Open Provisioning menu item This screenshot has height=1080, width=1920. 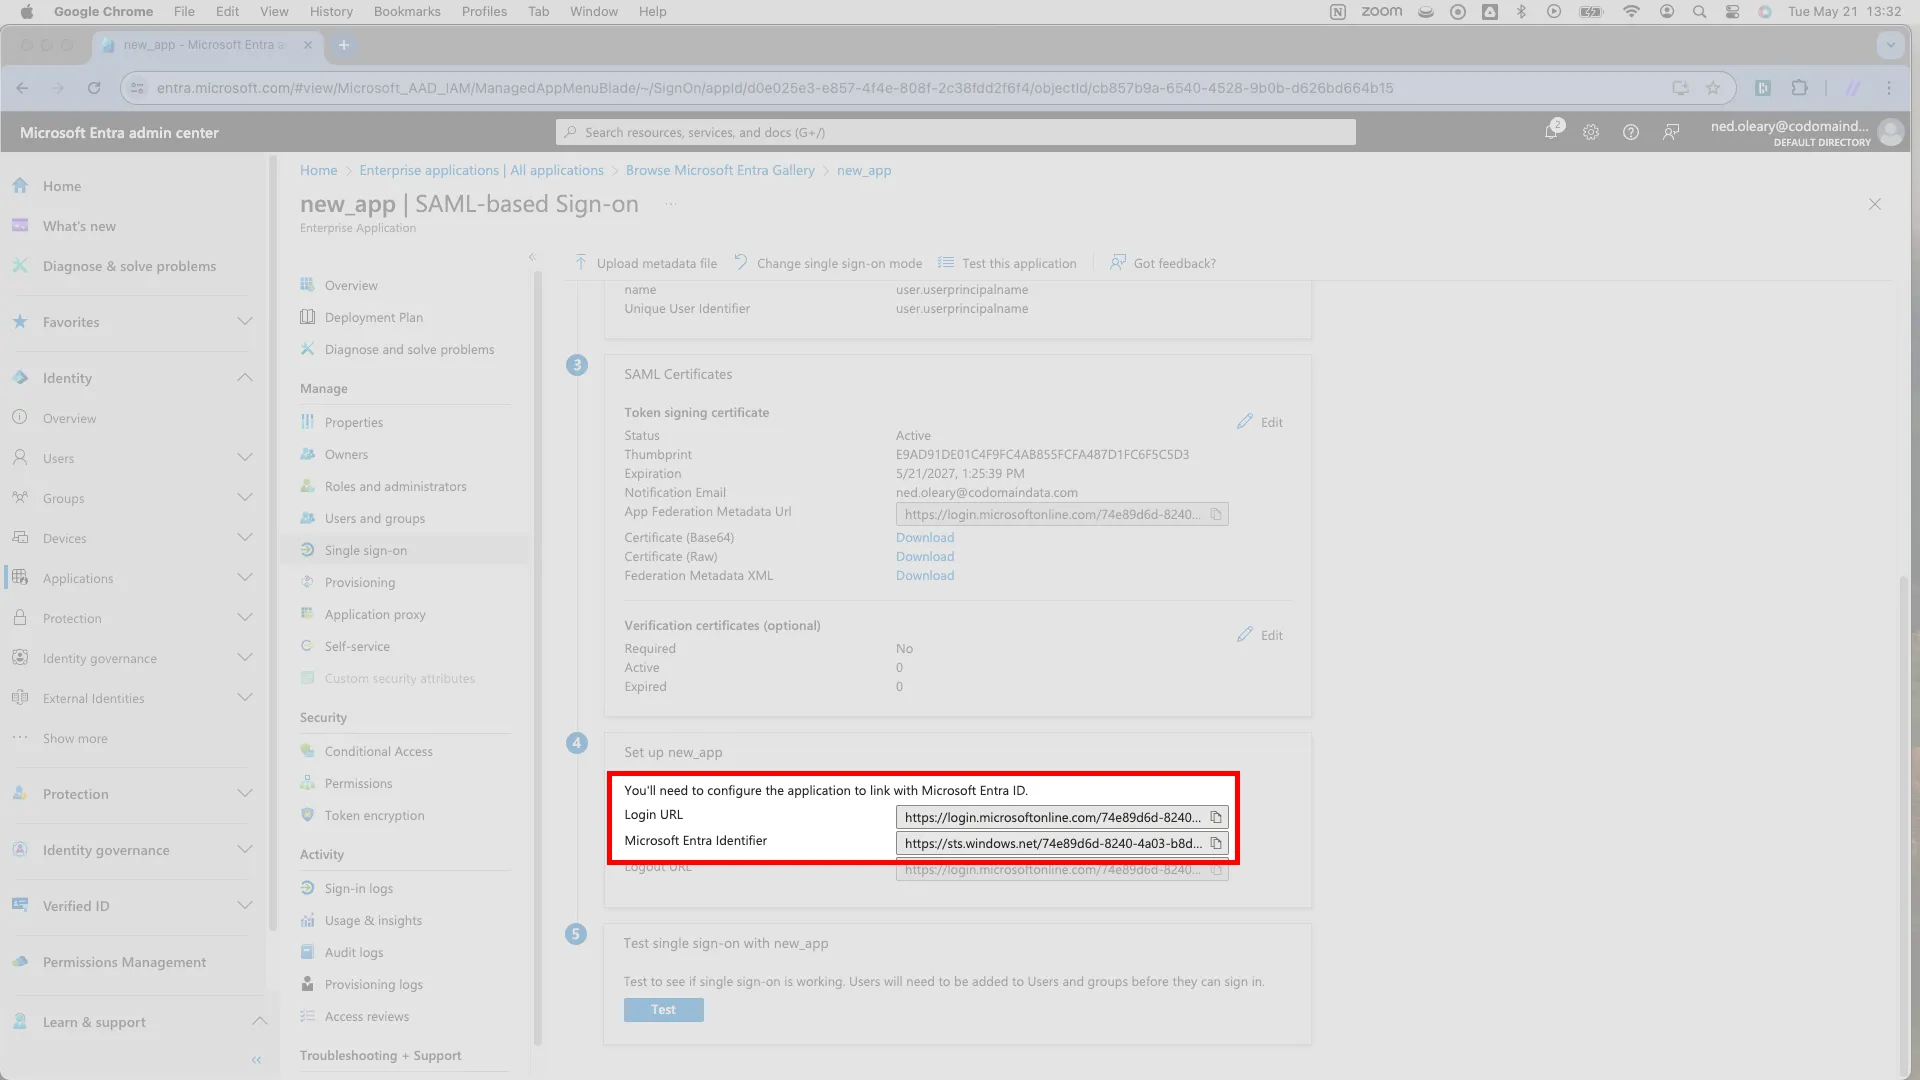coord(359,582)
